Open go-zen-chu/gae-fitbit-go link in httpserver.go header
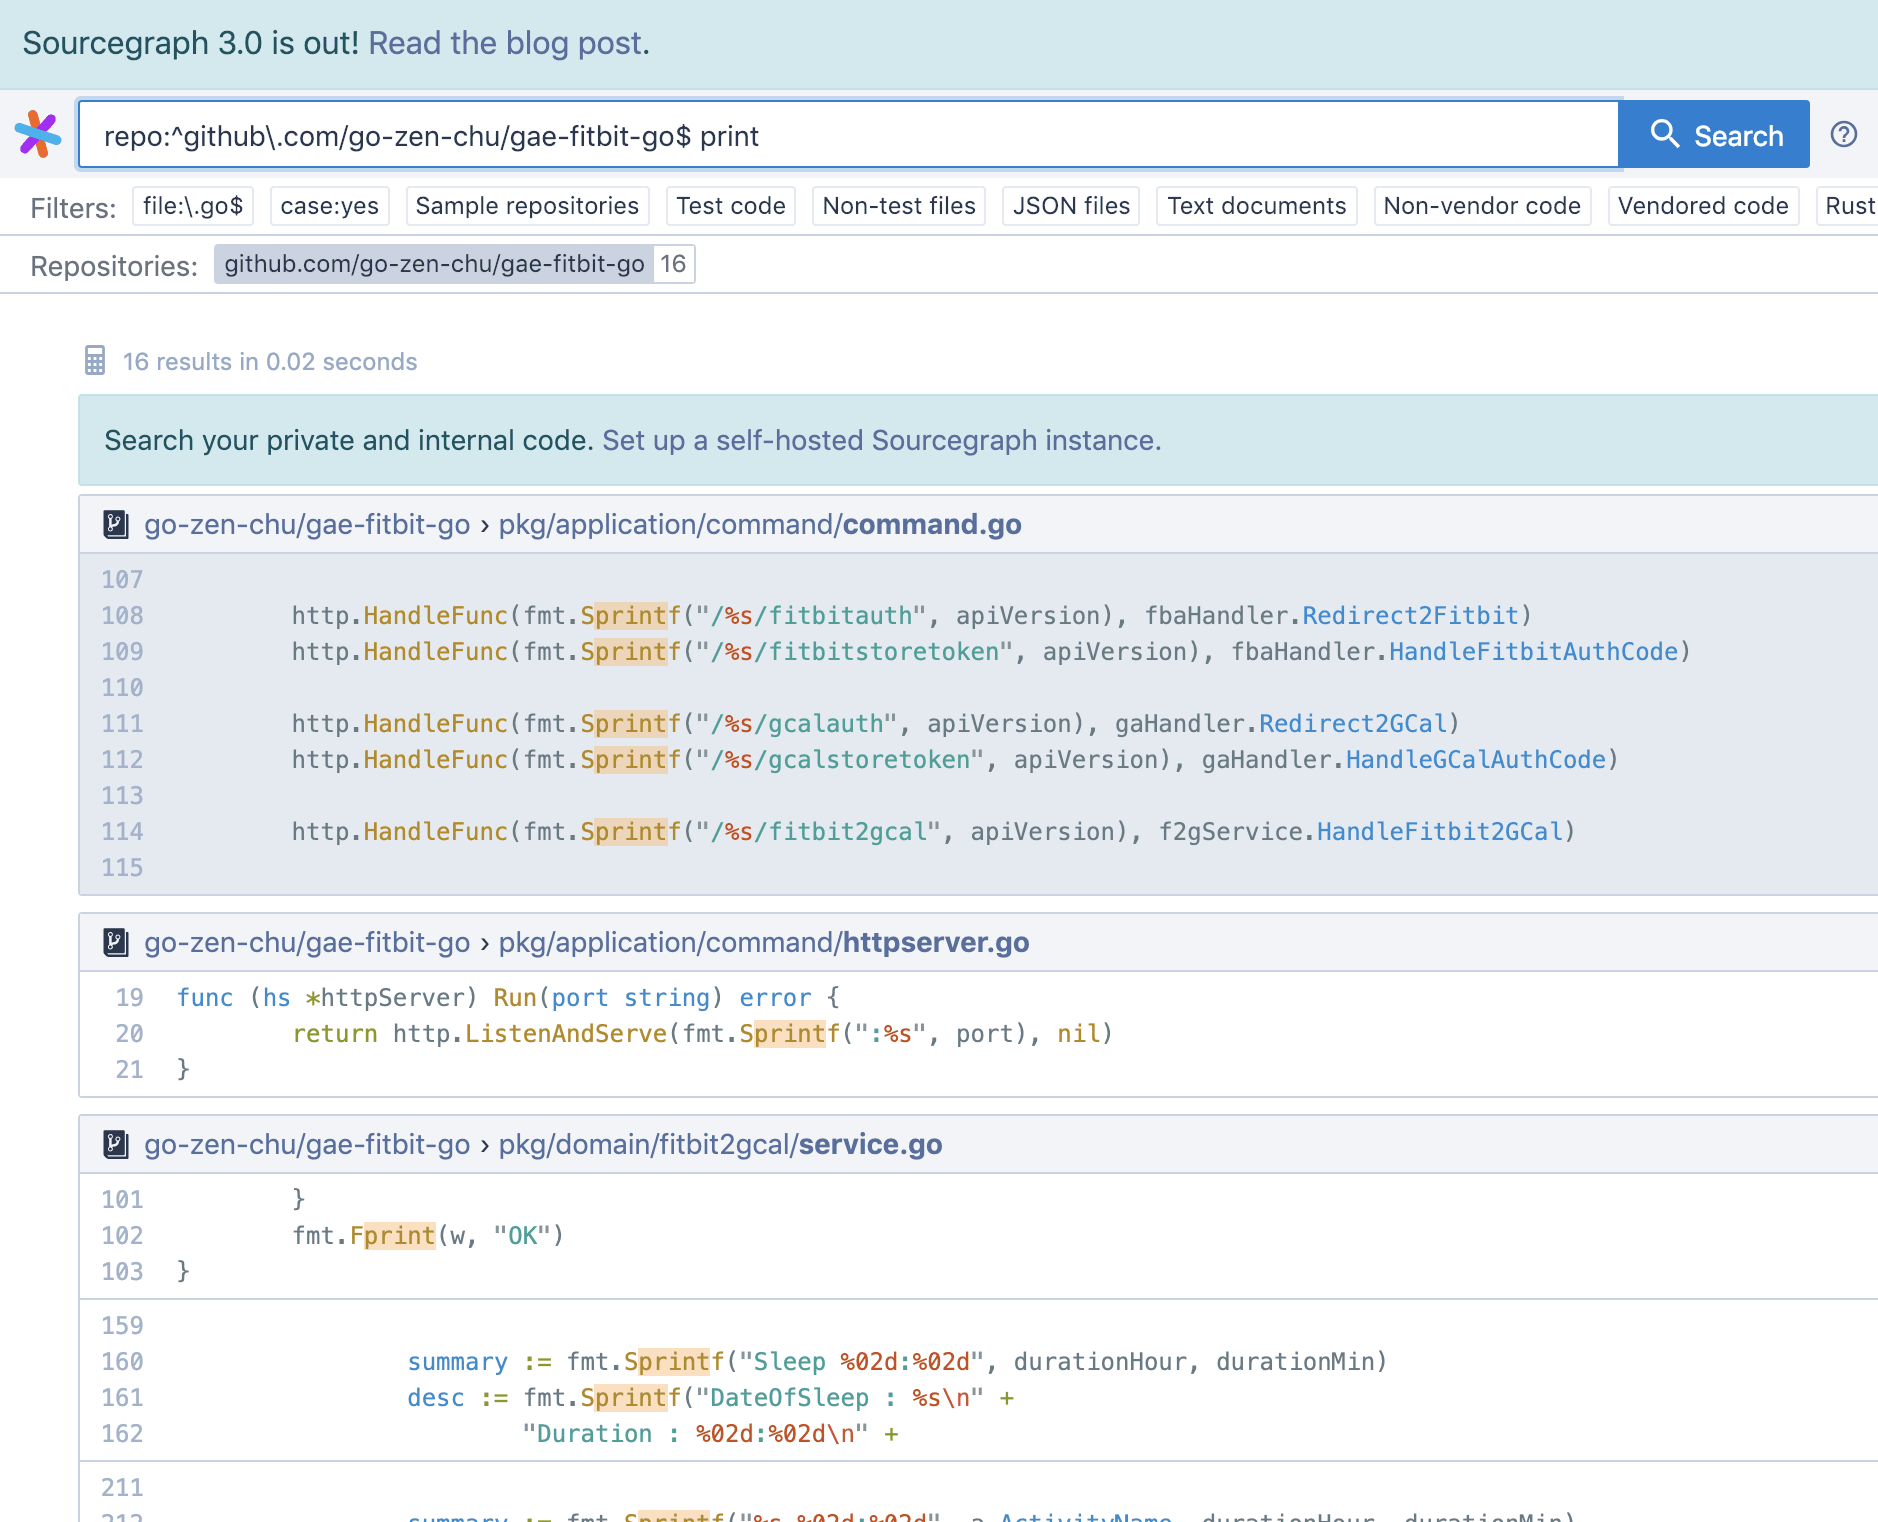This screenshot has width=1878, height=1522. pyautogui.click(x=307, y=942)
